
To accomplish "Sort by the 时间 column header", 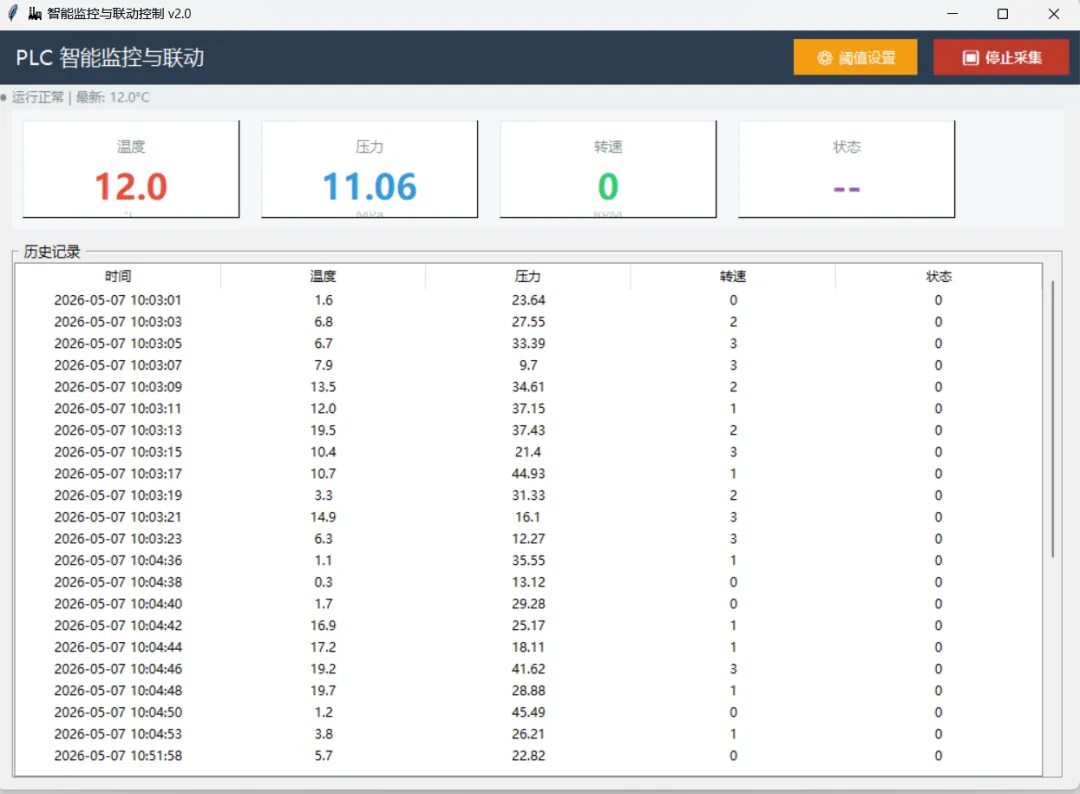I will (118, 276).
